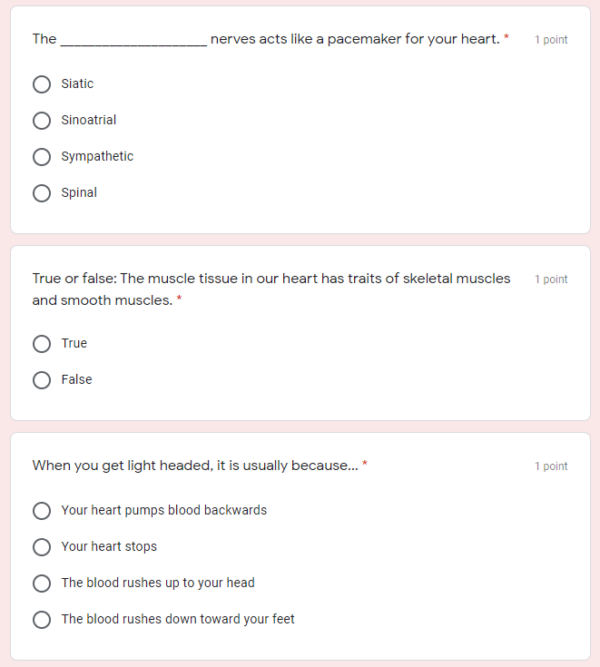Click the blank line in the pacemaker question
Screen dimensions: 600x667
click(x=134, y=41)
